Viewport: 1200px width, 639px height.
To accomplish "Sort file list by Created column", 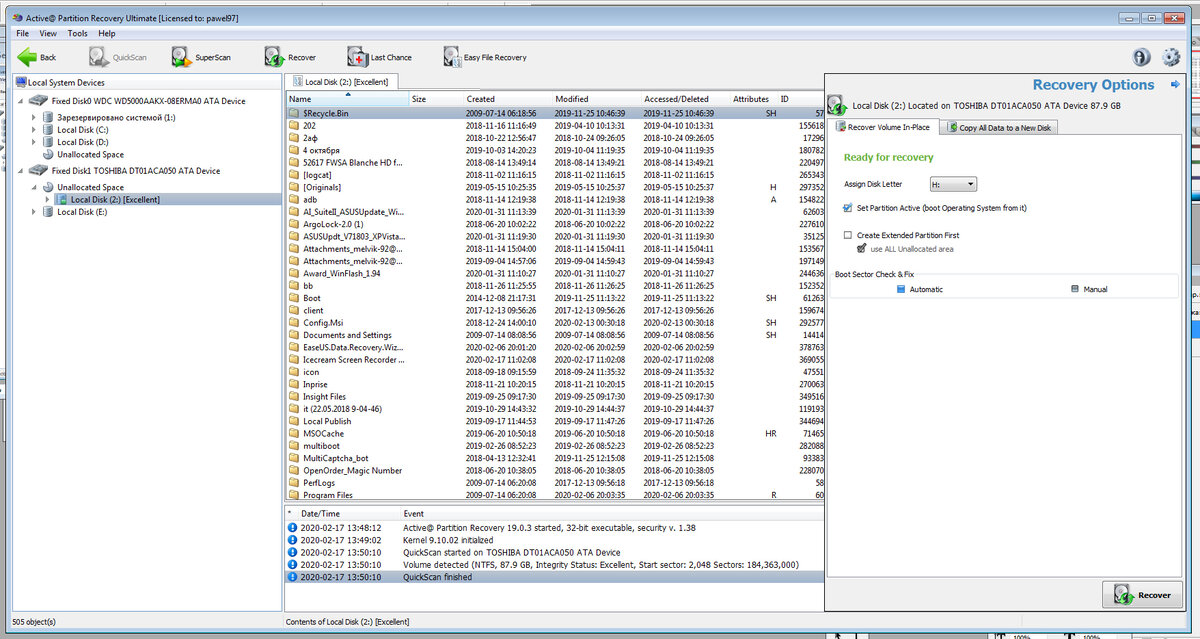I will pos(507,99).
